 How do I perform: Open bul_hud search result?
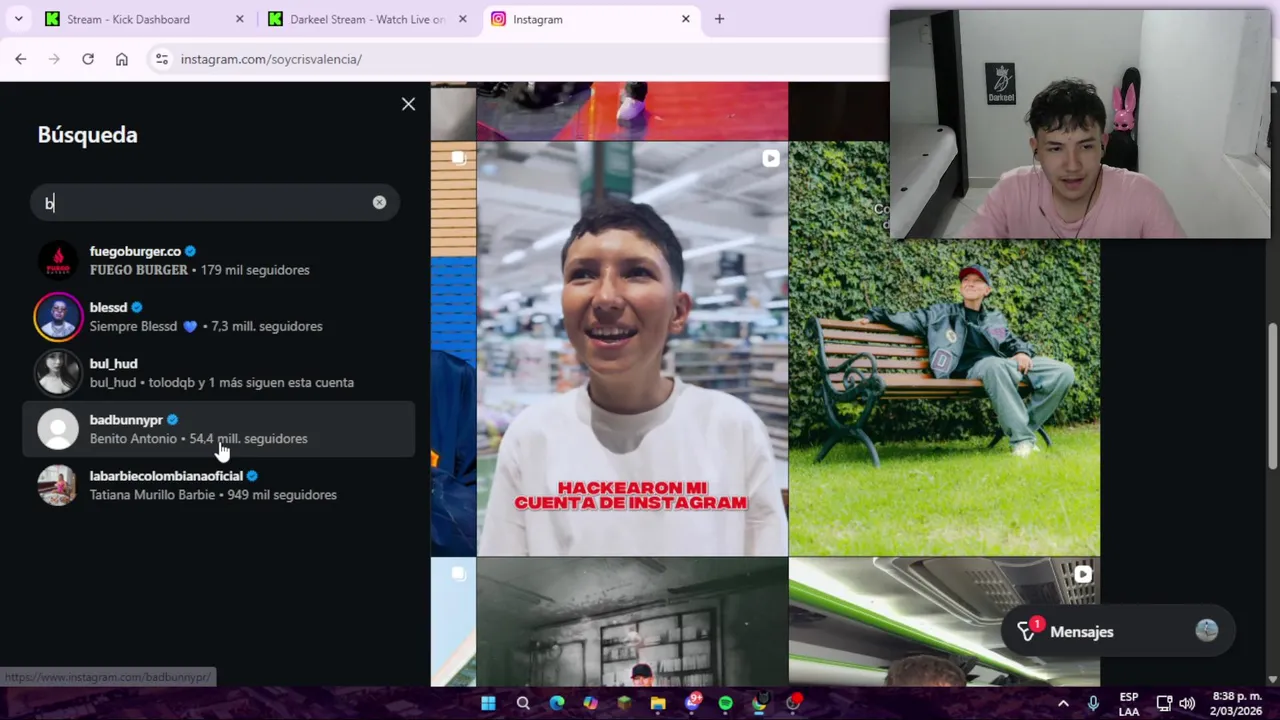point(218,372)
